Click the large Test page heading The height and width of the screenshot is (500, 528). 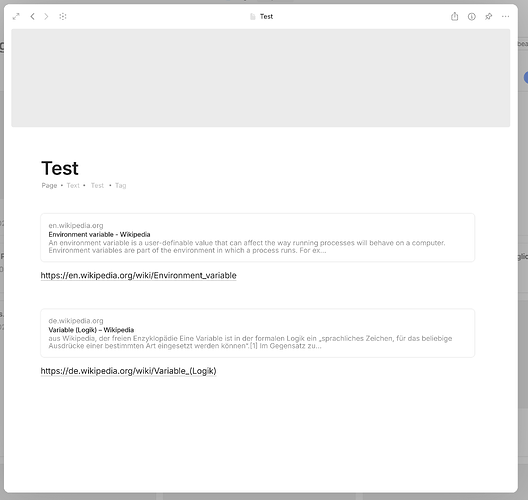click(60, 168)
